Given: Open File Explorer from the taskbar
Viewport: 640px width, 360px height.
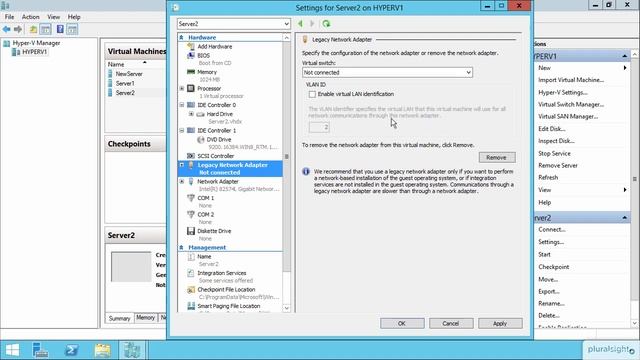Looking at the screenshot, I should [102, 350].
